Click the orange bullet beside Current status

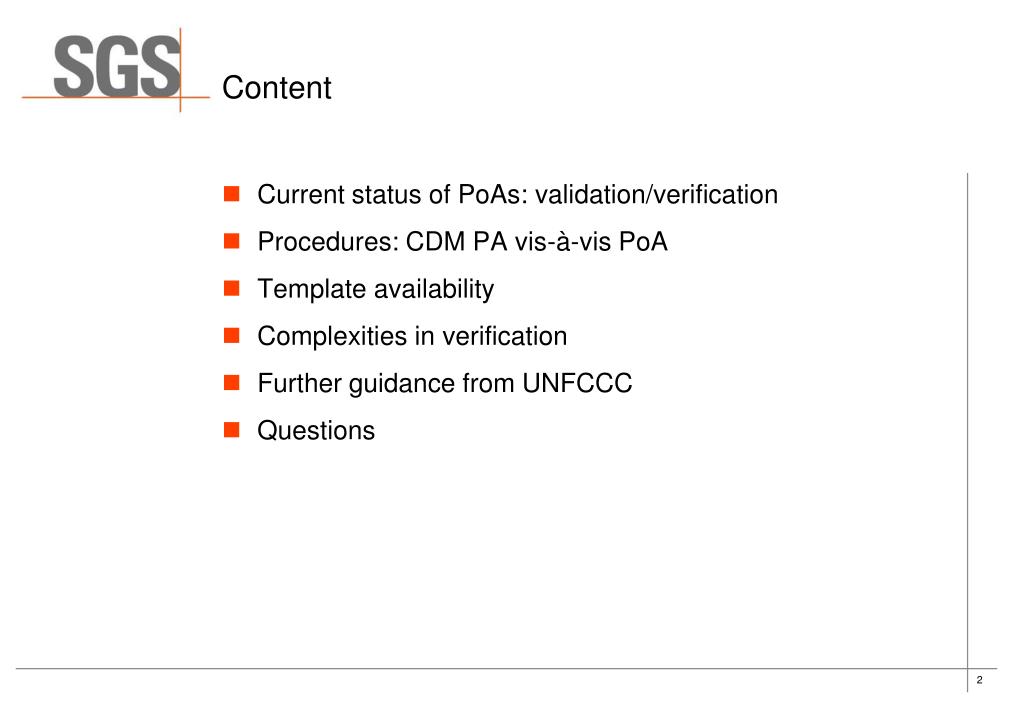pyautogui.click(x=232, y=194)
